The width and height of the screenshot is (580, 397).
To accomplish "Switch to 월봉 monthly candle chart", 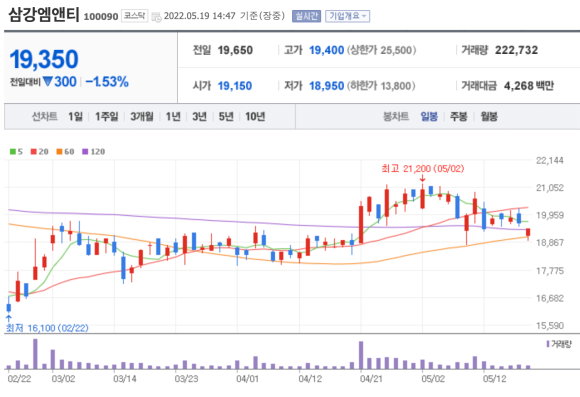I will [x=489, y=117].
